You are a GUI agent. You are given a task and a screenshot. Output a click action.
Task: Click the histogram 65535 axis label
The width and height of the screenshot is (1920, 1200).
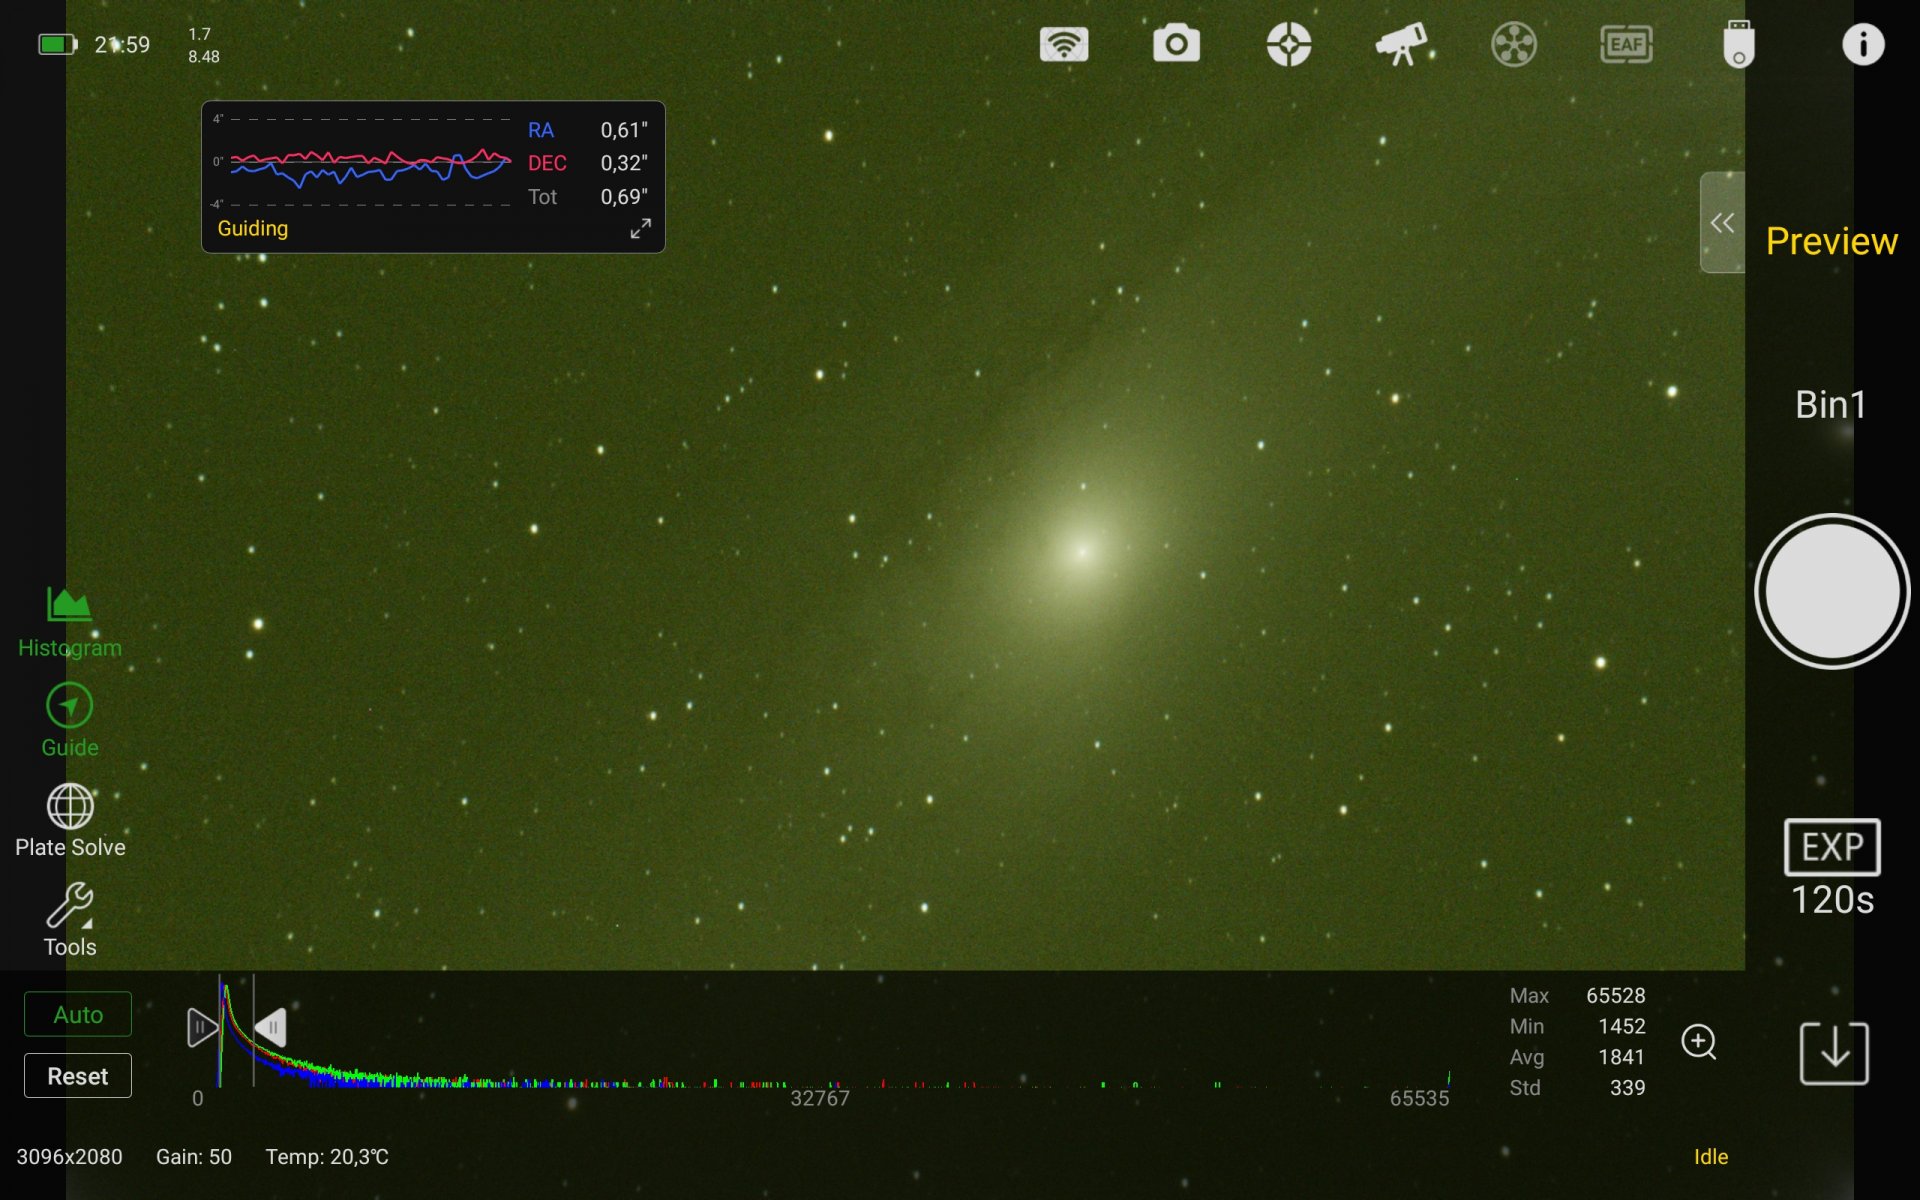[1419, 1098]
